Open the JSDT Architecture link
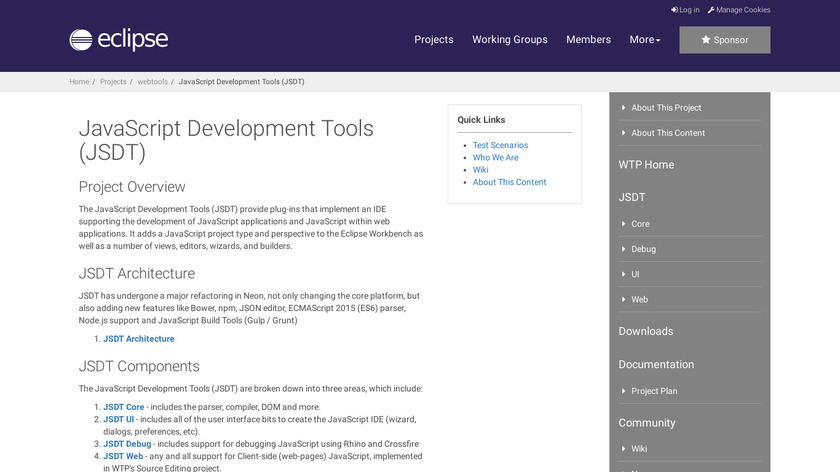This screenshot has width=840, height=472. [x=139, y=339]
